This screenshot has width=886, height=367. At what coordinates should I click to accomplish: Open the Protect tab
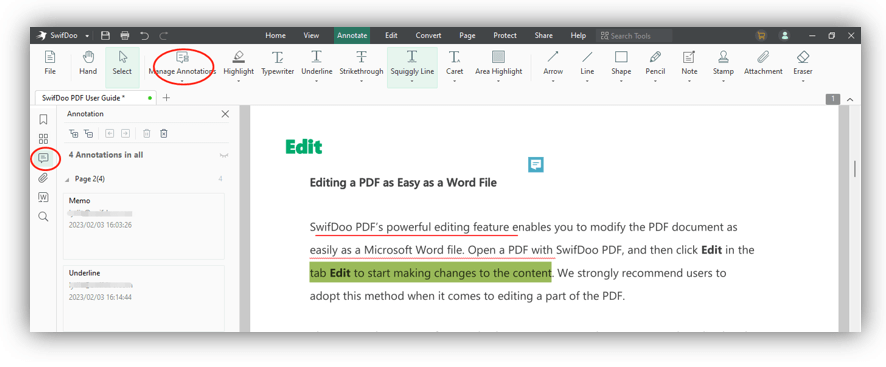point(505,36)
